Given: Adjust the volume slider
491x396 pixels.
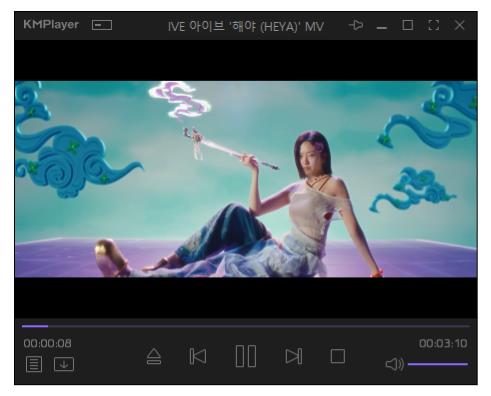Looking at the screenshot, I should 438,364.
